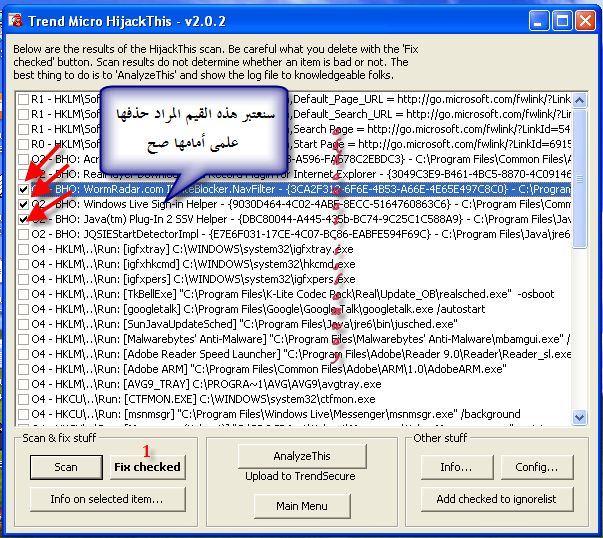Select the Default_Search_URL row text
The image size is (603, 538).
point(301,114)
